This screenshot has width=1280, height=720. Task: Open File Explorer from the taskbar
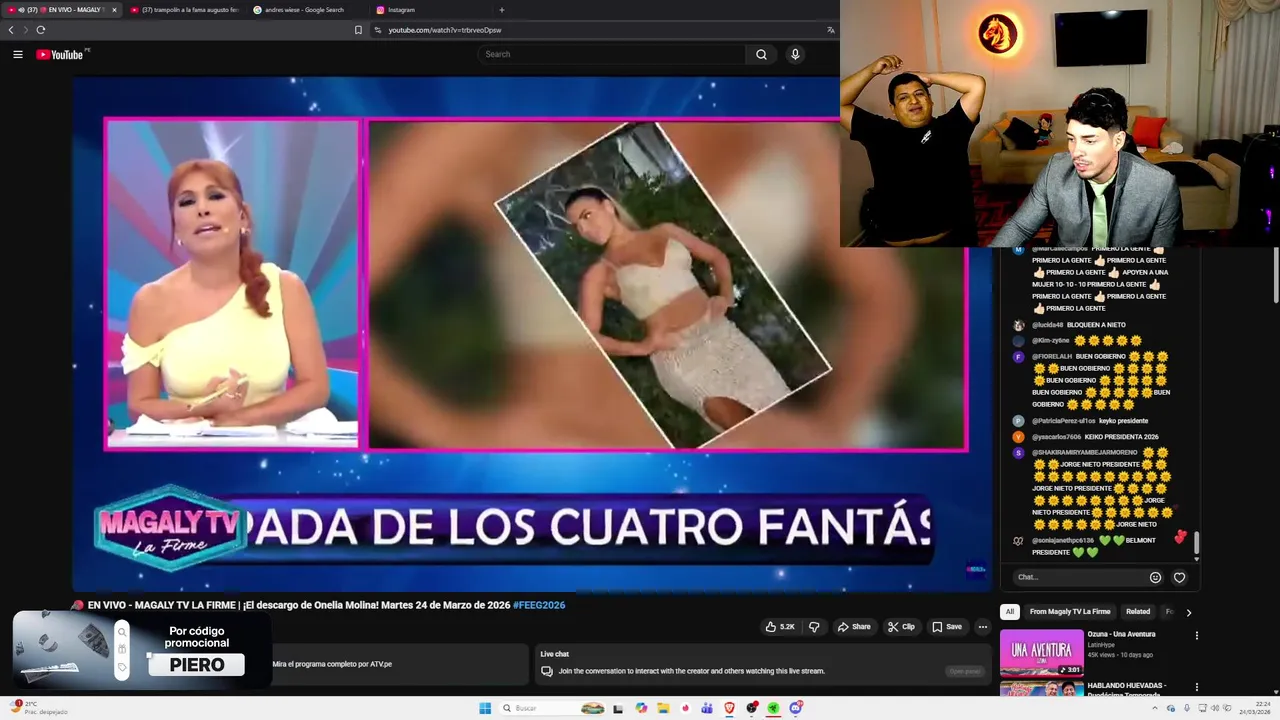tap(663, 708)
